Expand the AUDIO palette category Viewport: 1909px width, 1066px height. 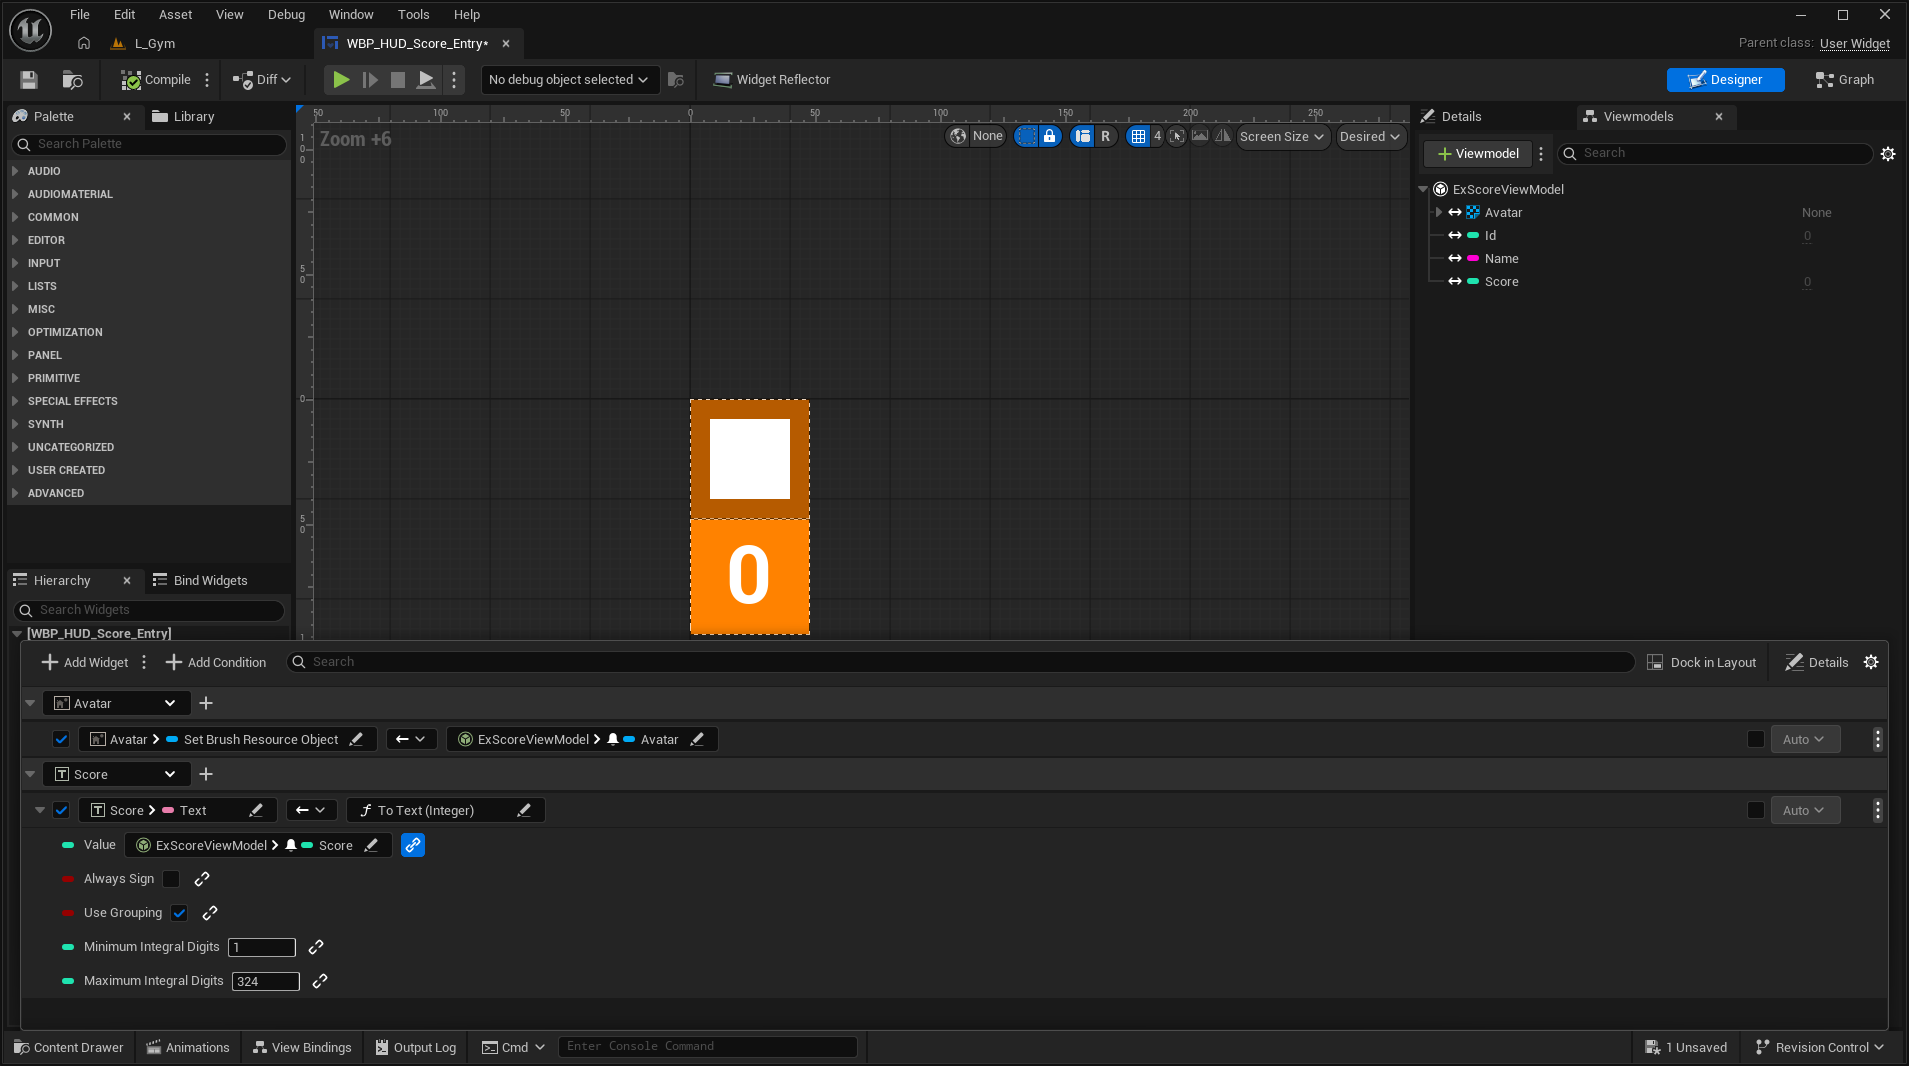[x=44, y=171]
